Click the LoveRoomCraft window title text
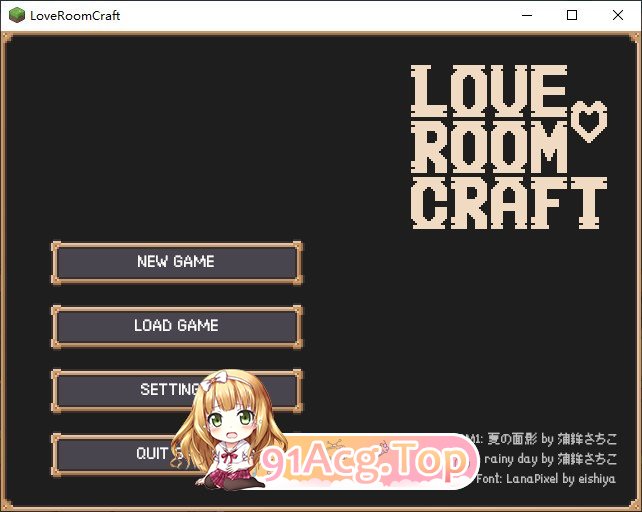Viewport: 642px width, 512px height. (x=76, y=16)
